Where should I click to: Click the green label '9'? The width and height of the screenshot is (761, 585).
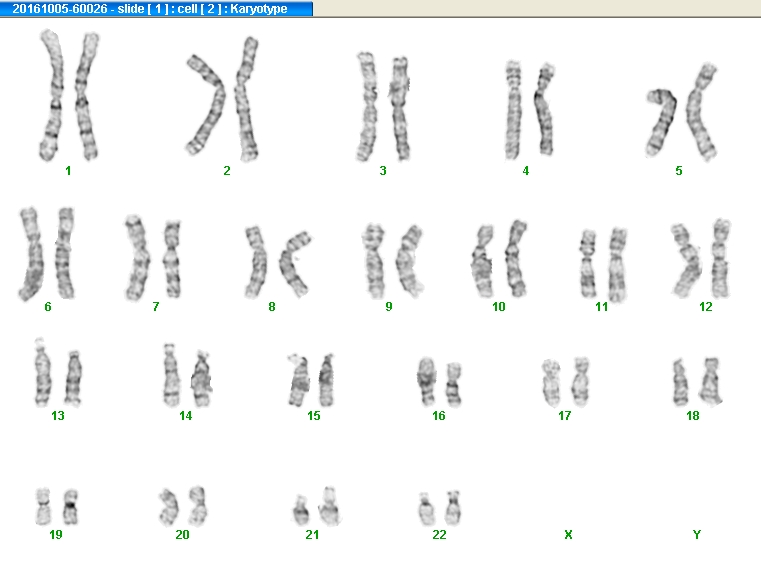tap(389, 307)
